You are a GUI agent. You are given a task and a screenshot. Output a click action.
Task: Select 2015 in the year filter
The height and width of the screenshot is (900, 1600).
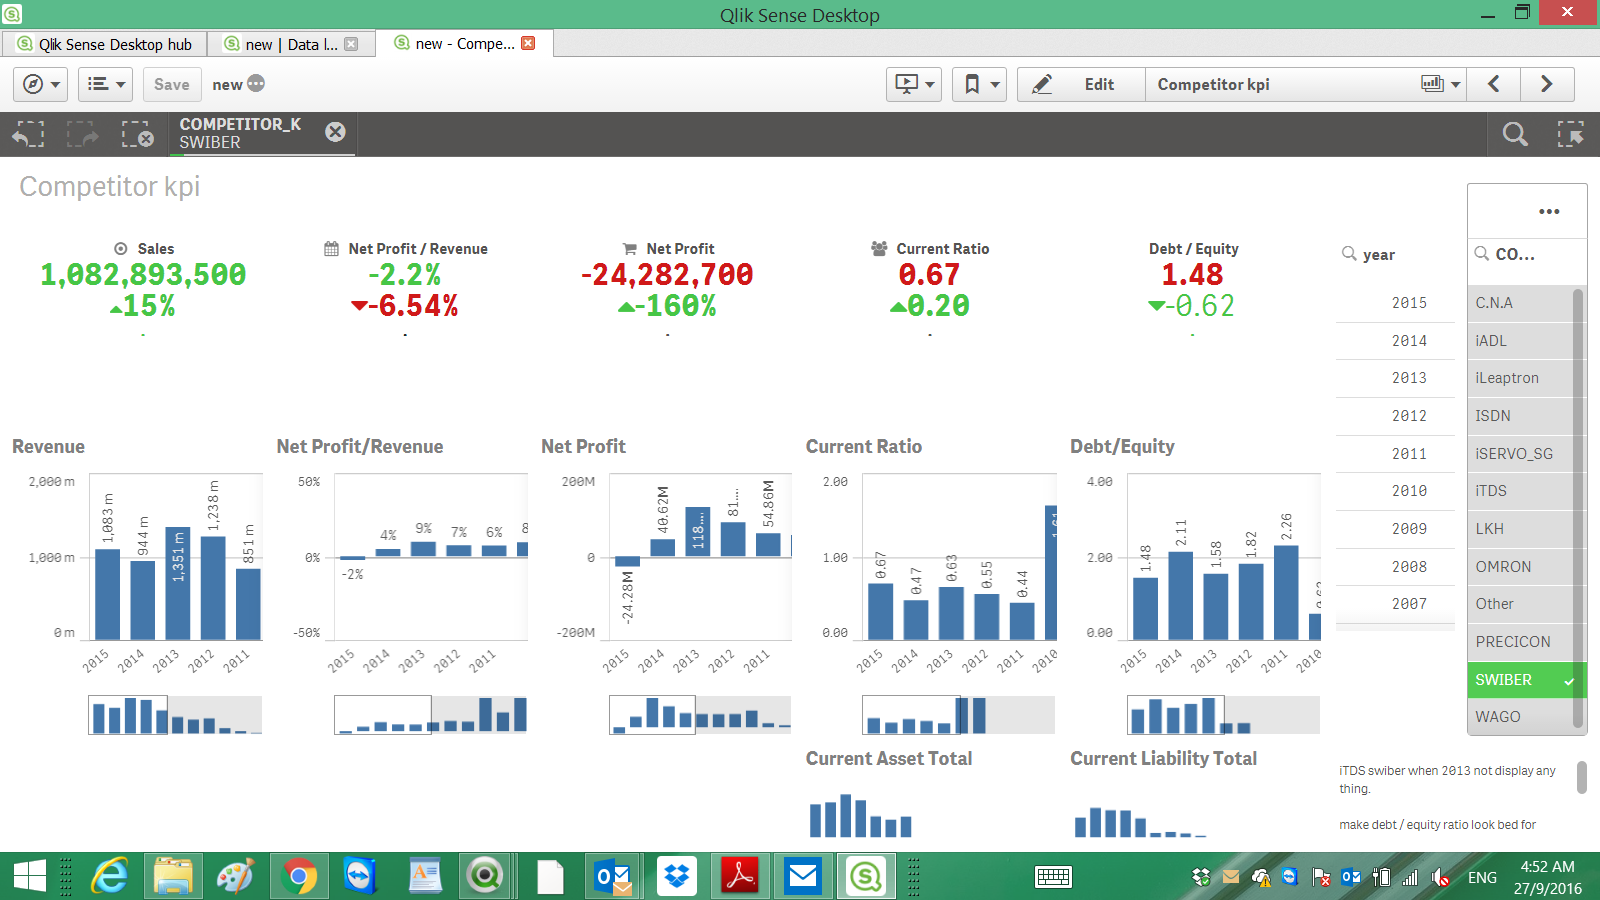click(x=1395, y=303)
